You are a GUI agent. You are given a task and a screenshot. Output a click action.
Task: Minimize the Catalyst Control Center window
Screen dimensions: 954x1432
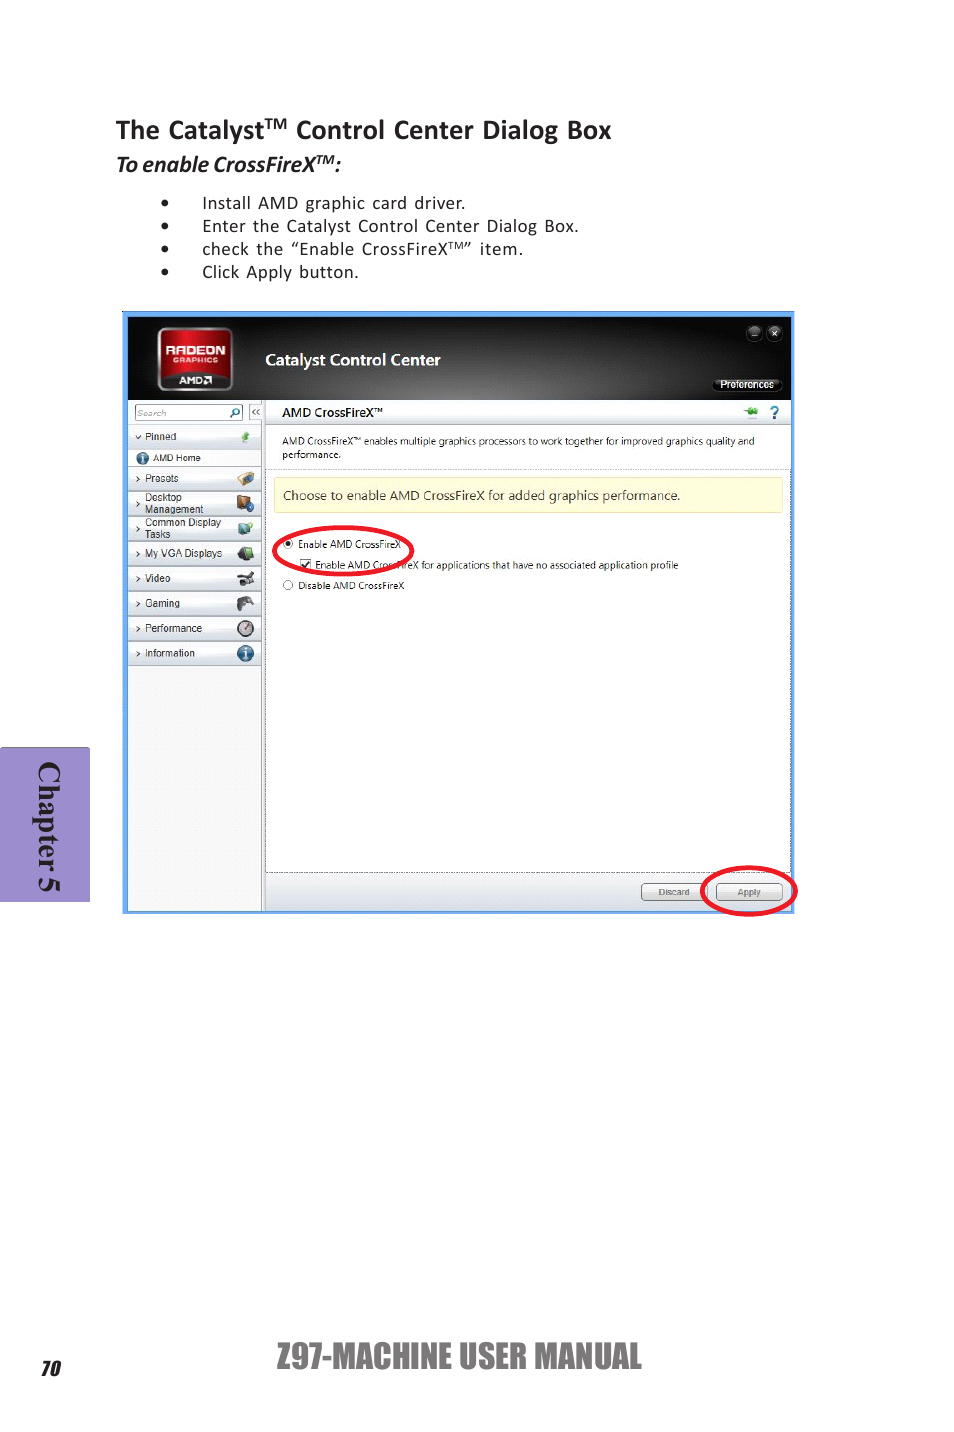pyautogui.click(x=754, y=333)
